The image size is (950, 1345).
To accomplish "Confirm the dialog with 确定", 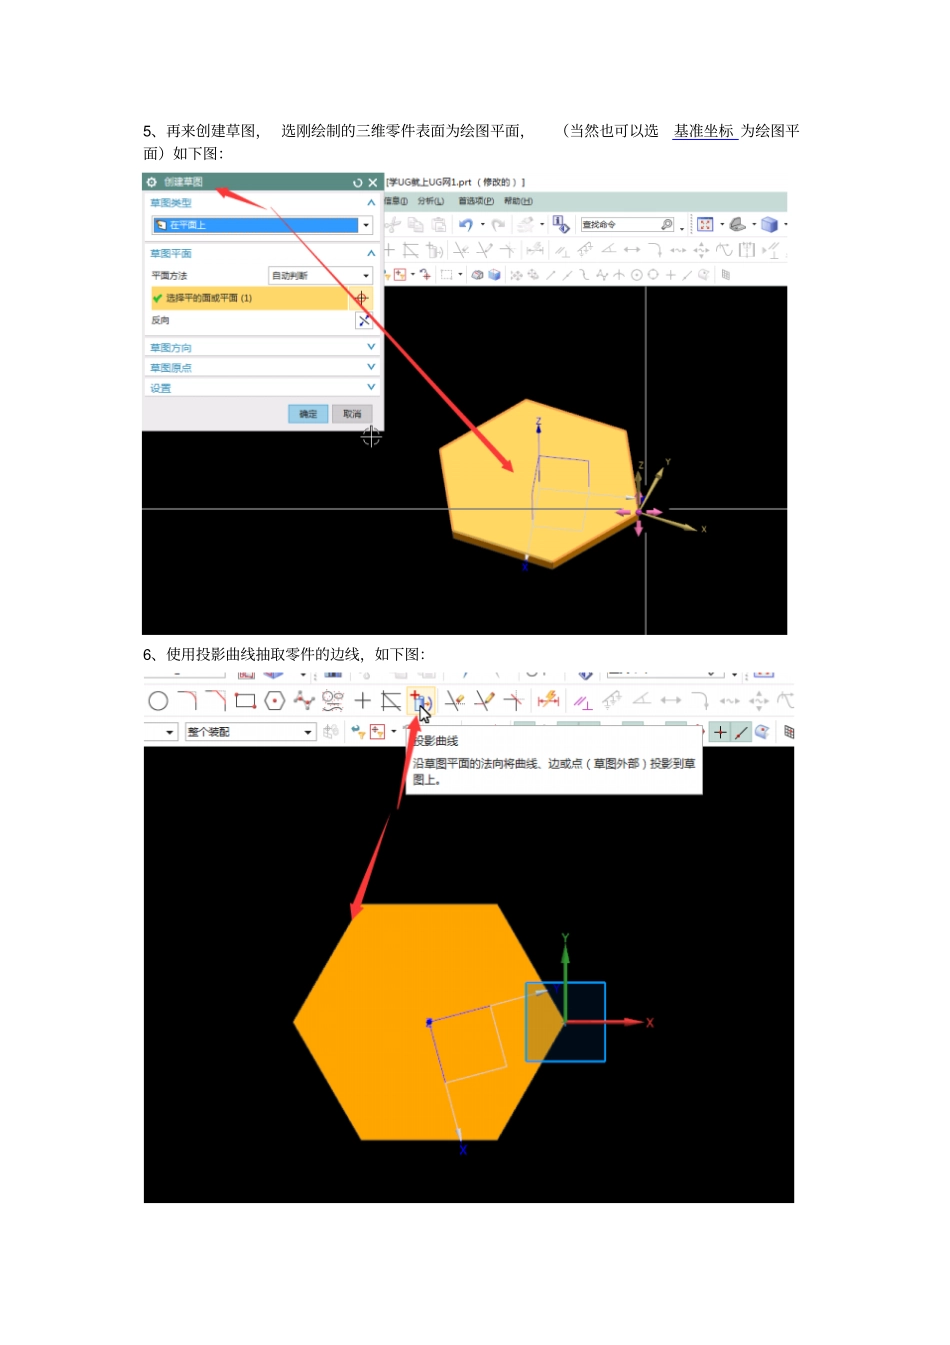I will [308, 414].
